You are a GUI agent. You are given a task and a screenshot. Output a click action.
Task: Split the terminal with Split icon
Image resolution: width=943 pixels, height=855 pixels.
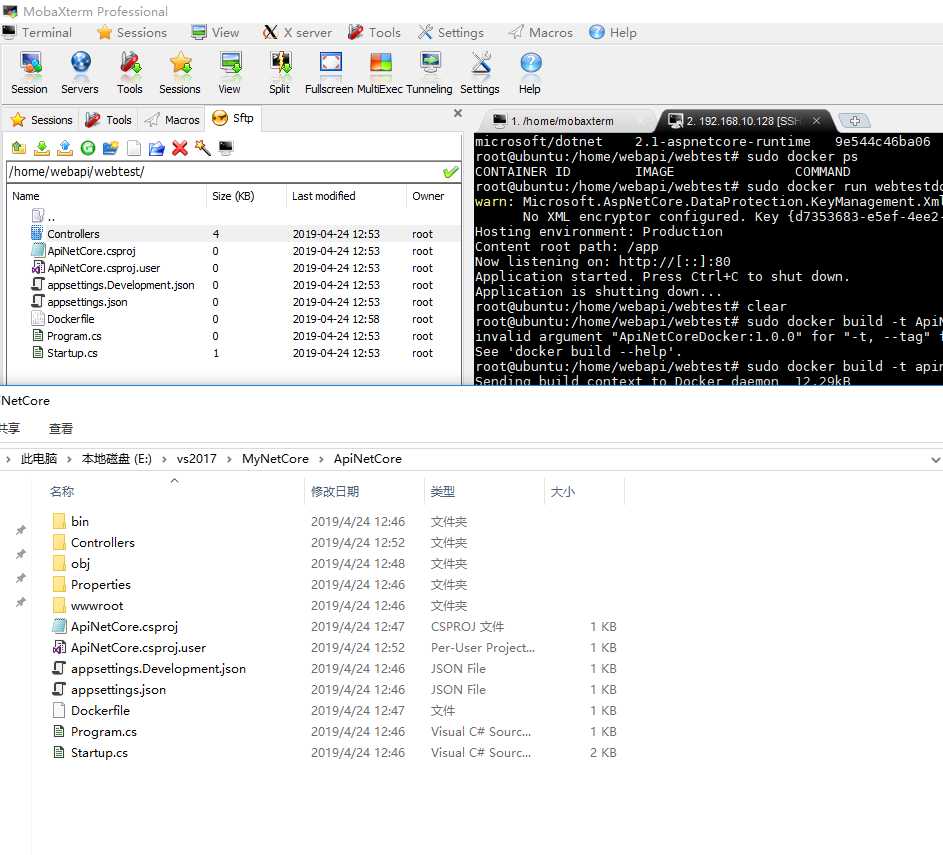(280, 73)
